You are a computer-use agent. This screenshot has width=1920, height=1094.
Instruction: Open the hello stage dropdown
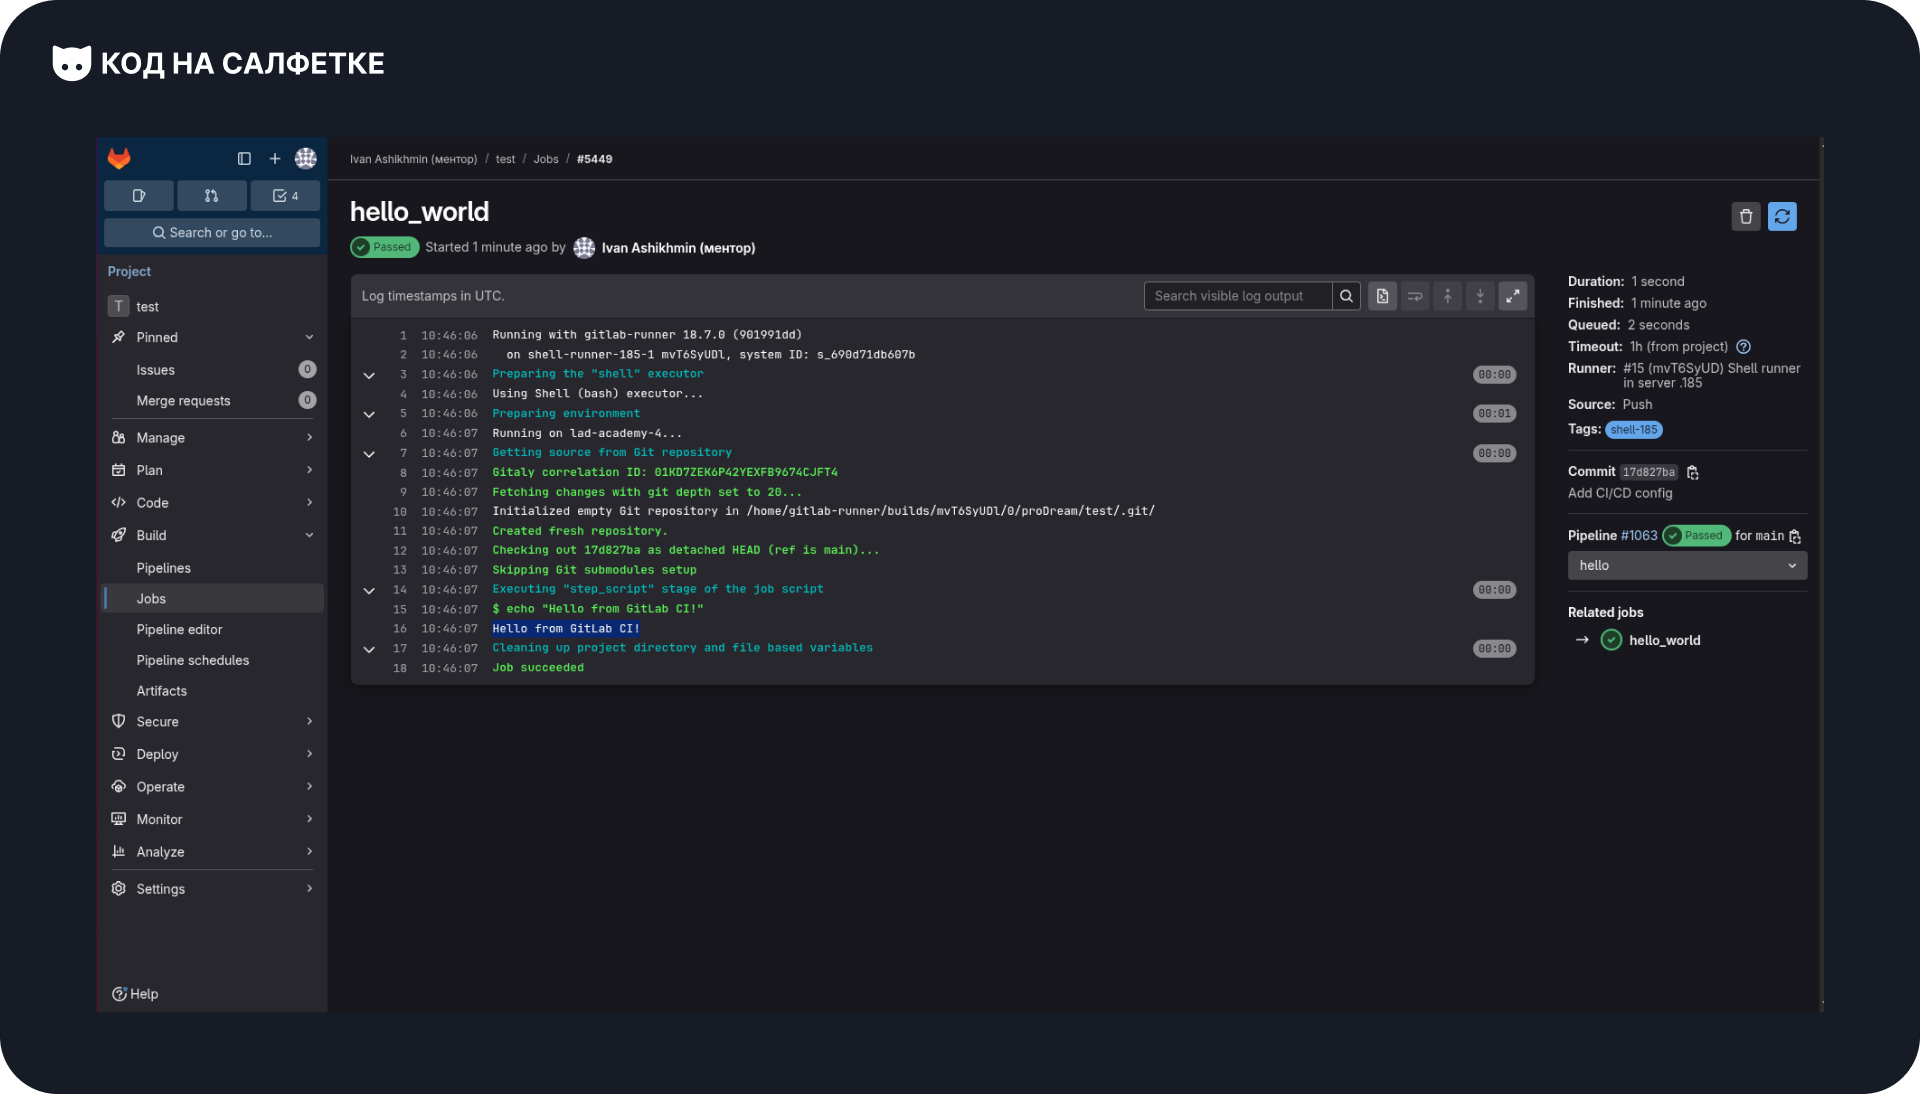click(1687, 565)
